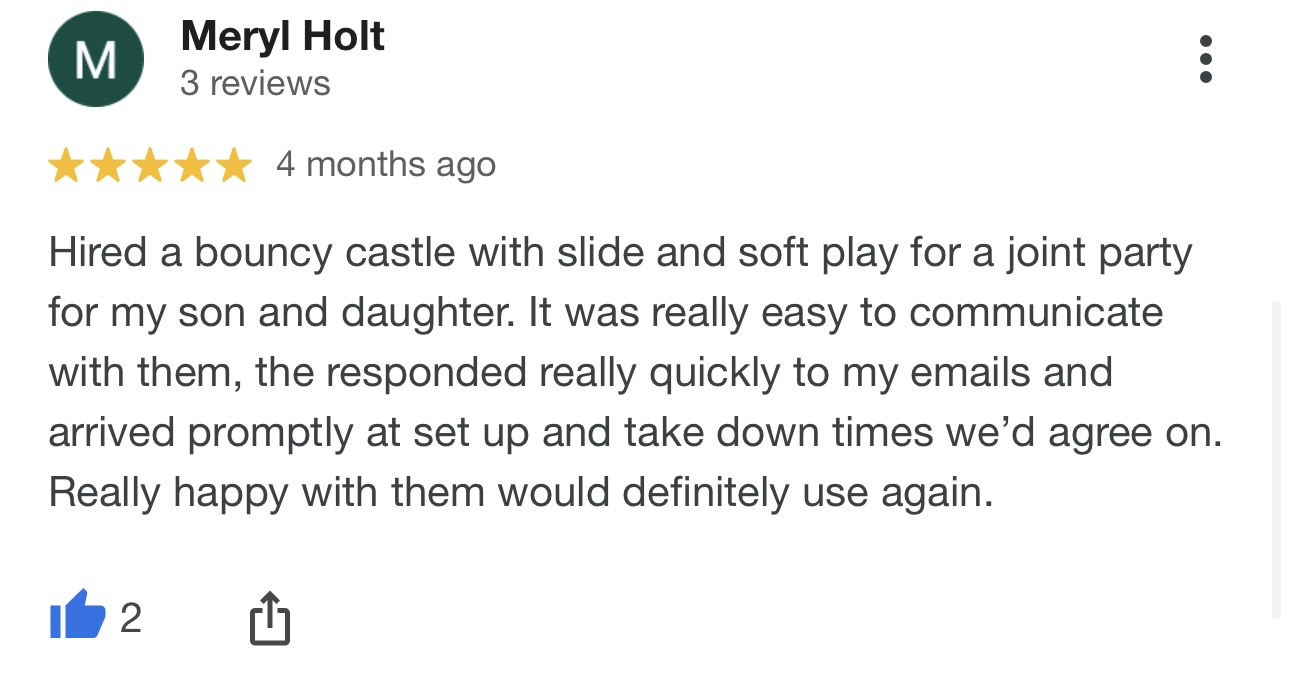Click the like count number 2

[131, 618]
